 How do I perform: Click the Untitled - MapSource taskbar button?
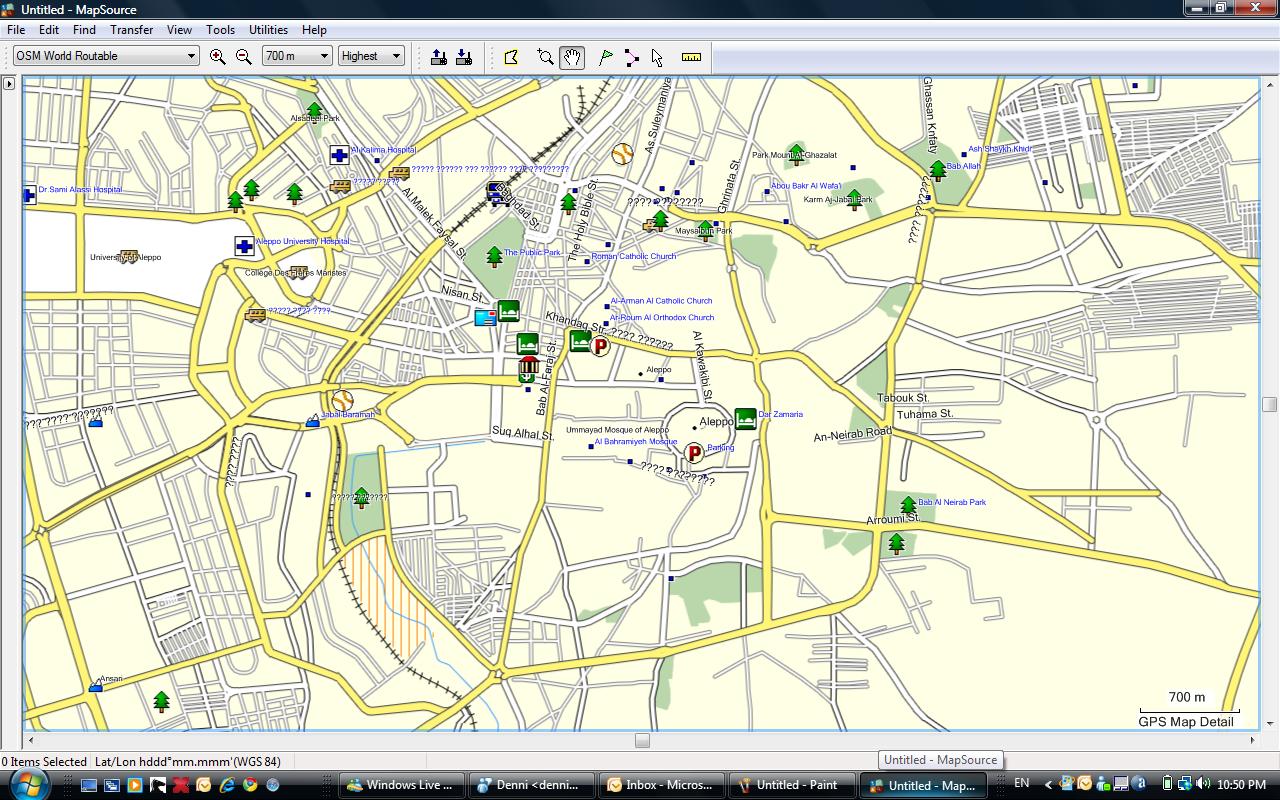point(923,785)
